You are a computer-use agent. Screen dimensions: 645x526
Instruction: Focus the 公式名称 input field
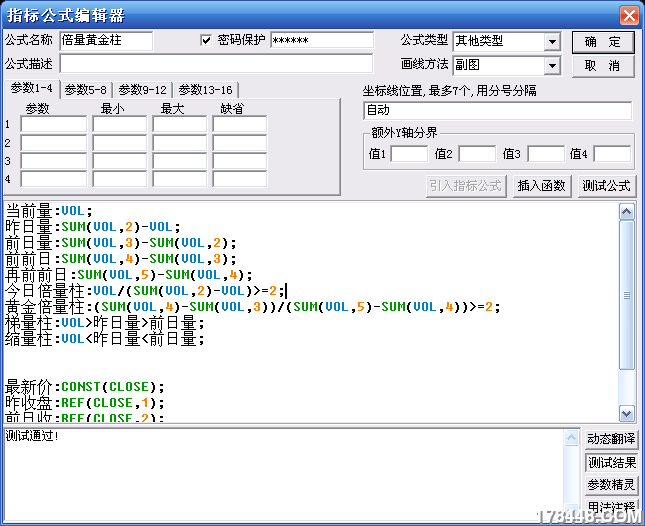pyautogui.click(x=106, y=41)
